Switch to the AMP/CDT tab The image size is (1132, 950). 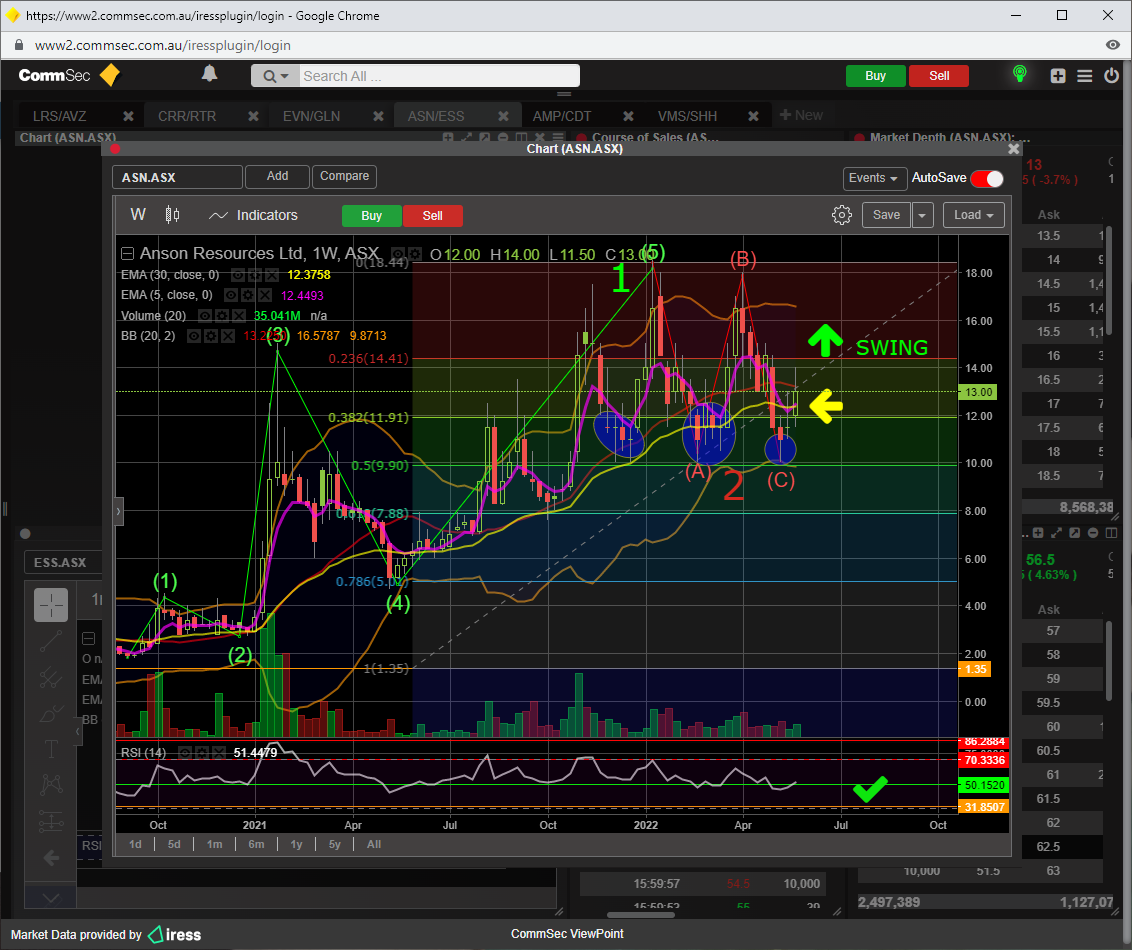pyautogui.click(x=561, y=116)
